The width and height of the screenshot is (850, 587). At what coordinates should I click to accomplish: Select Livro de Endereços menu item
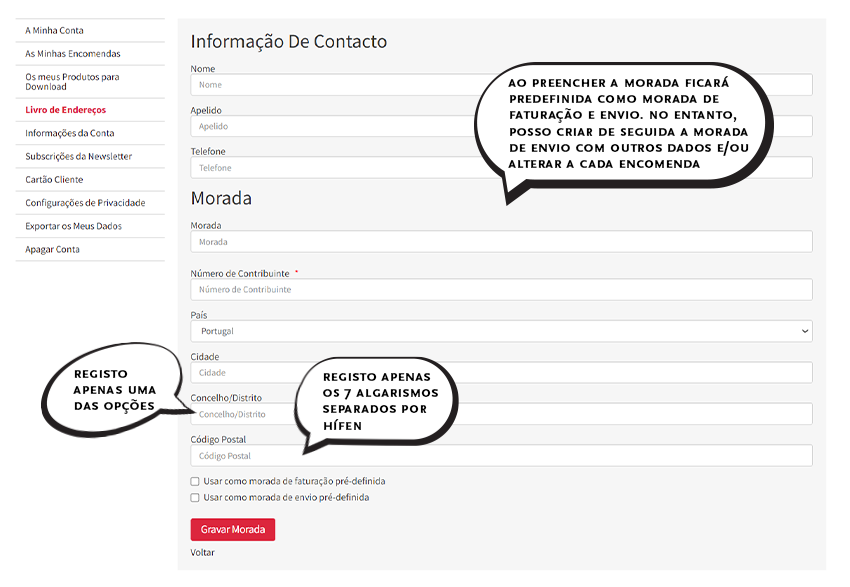point(65,110)
